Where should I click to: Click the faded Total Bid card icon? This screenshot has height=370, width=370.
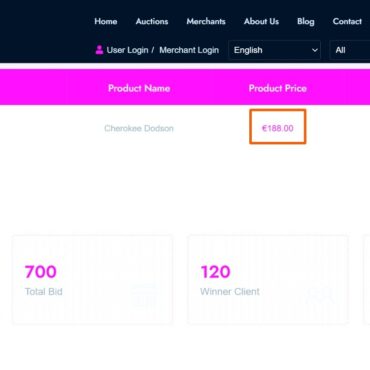point(144,295)
